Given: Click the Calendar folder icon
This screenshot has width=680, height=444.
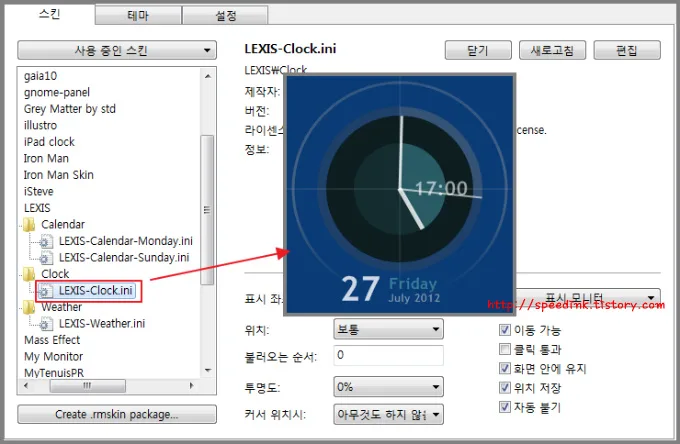Looking at the screenshot, I should click(29, 225).
